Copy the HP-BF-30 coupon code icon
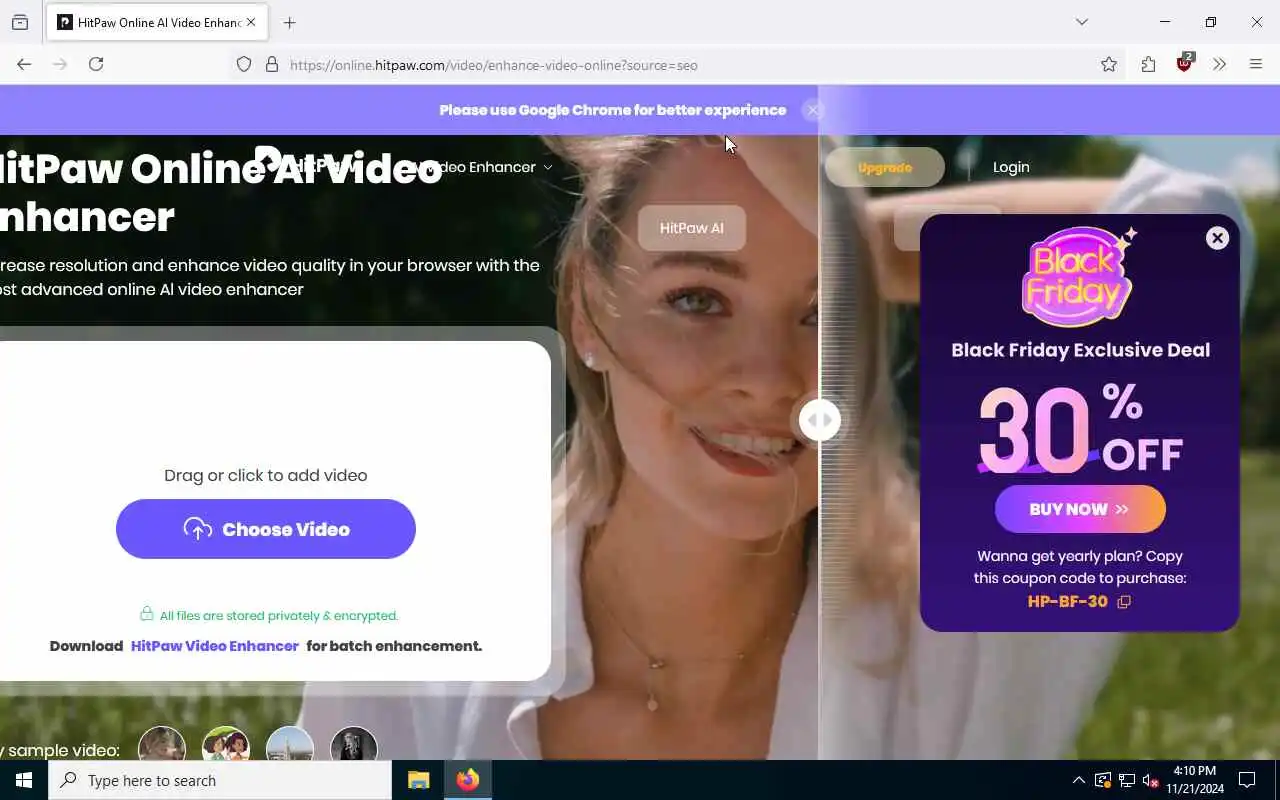 coord(1124,602)
